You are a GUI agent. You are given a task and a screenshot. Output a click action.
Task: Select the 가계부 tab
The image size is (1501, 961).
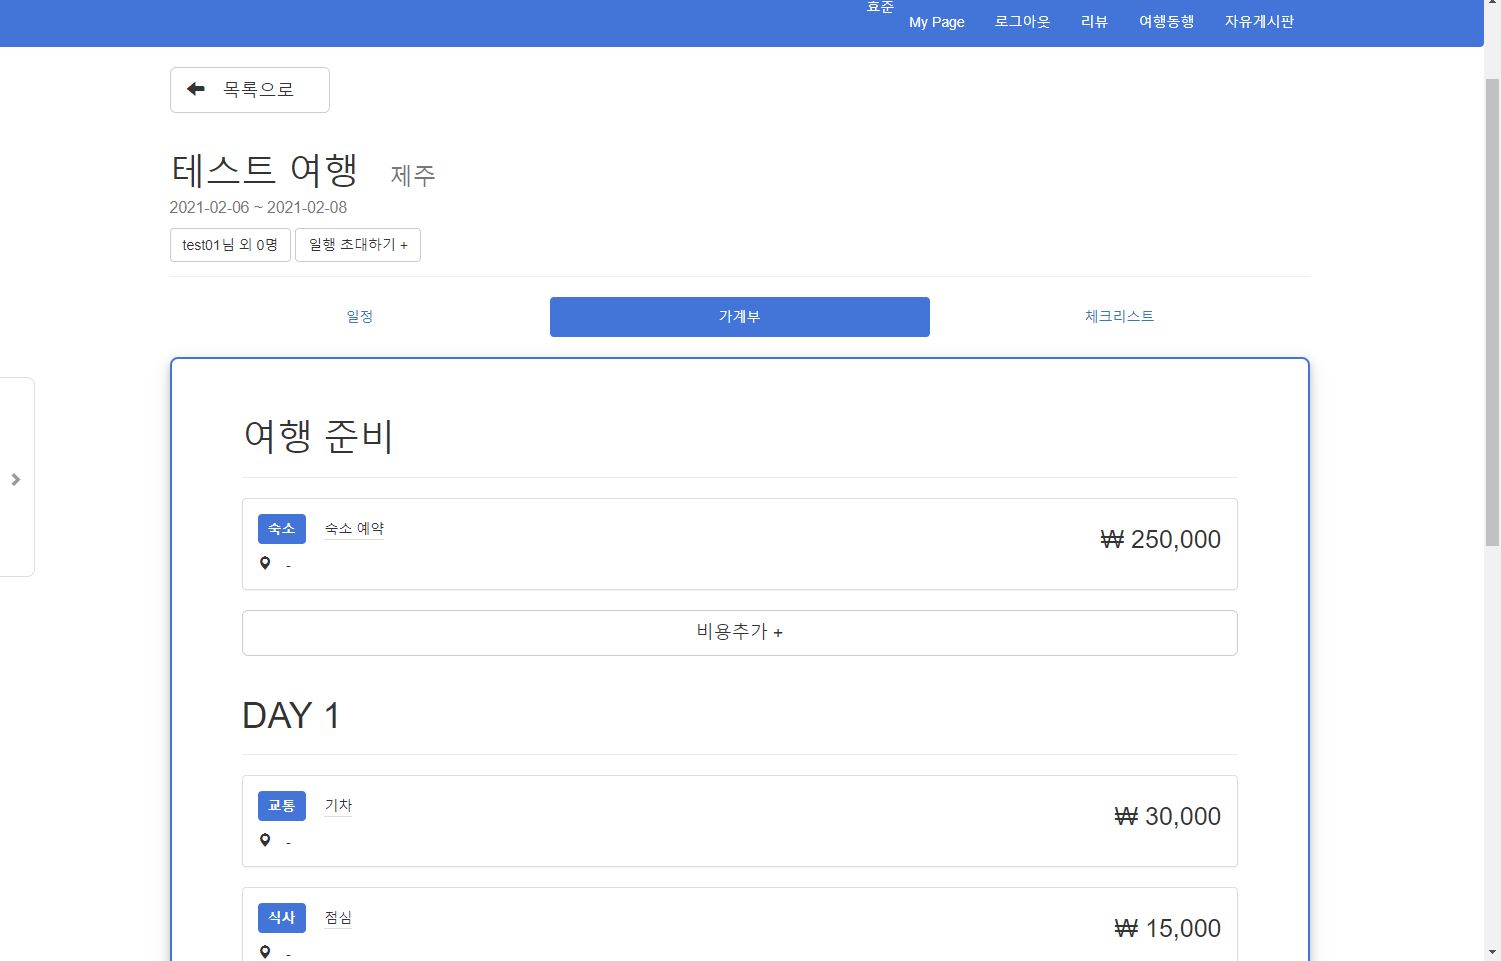[740, 316]
